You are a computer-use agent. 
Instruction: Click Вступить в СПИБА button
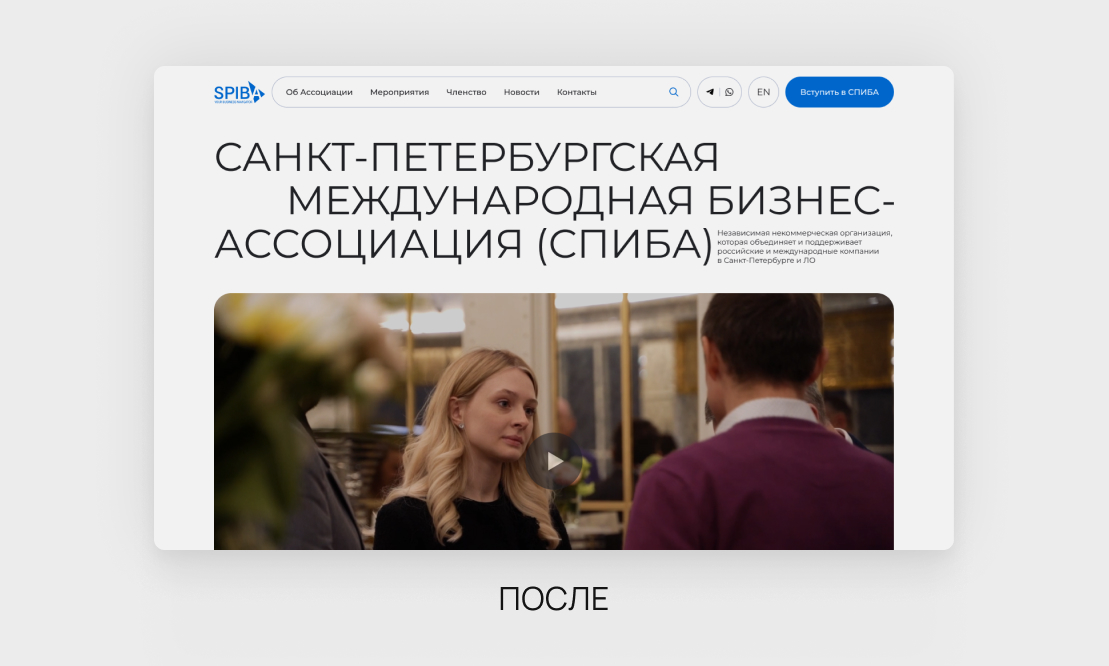[839, 92]
